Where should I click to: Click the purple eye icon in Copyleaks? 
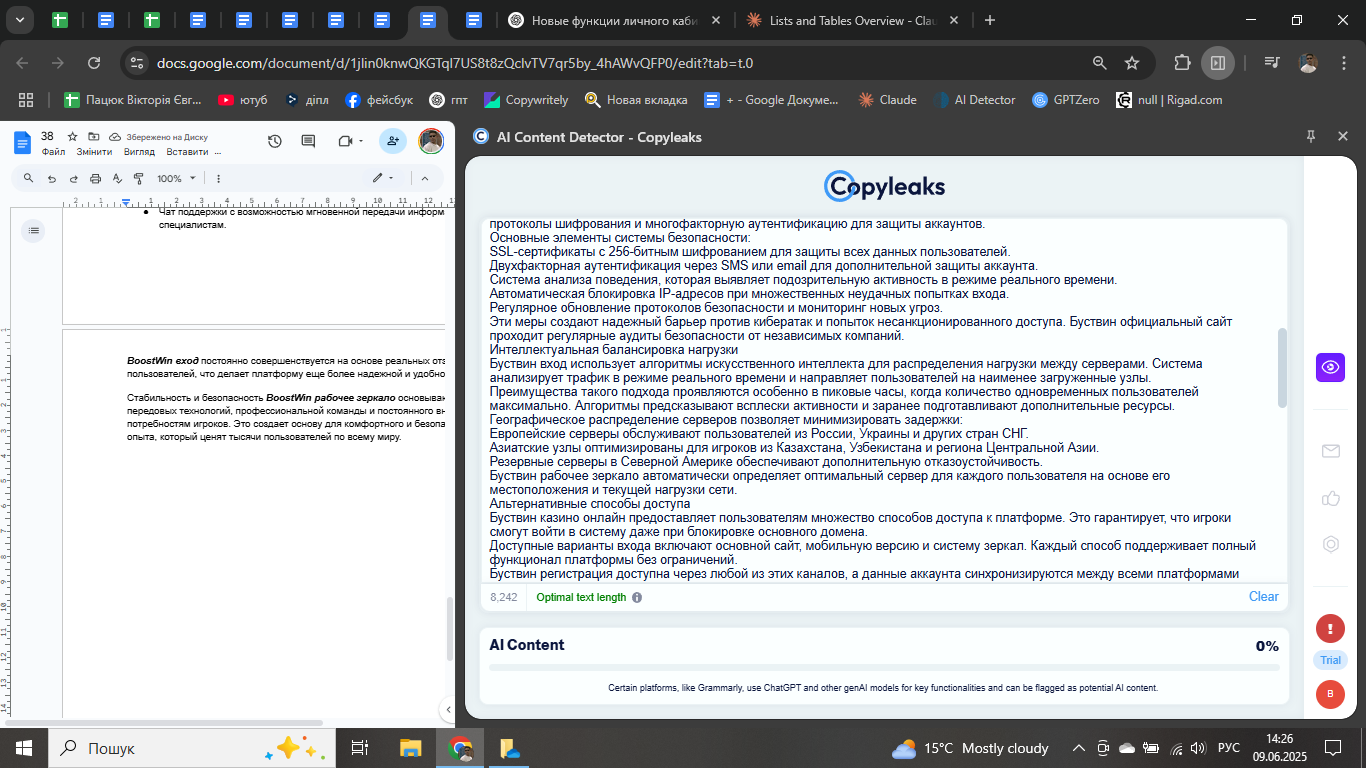(x=1330, y=367)
